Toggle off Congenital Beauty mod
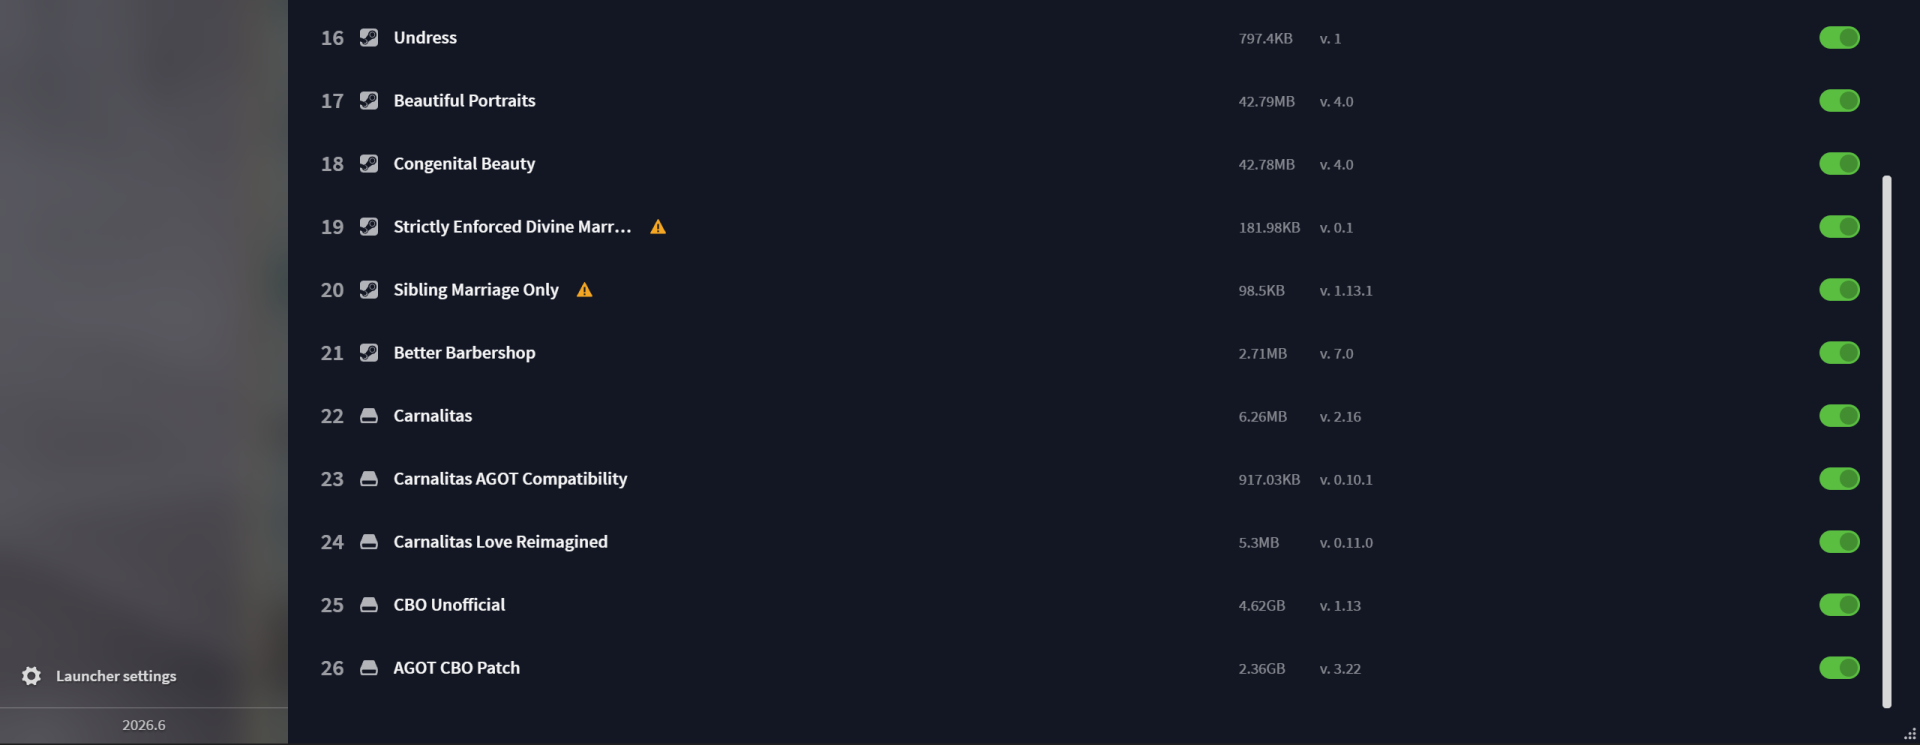The width and height of the screenshot is (1920, 745). (x=1839, y=164)
